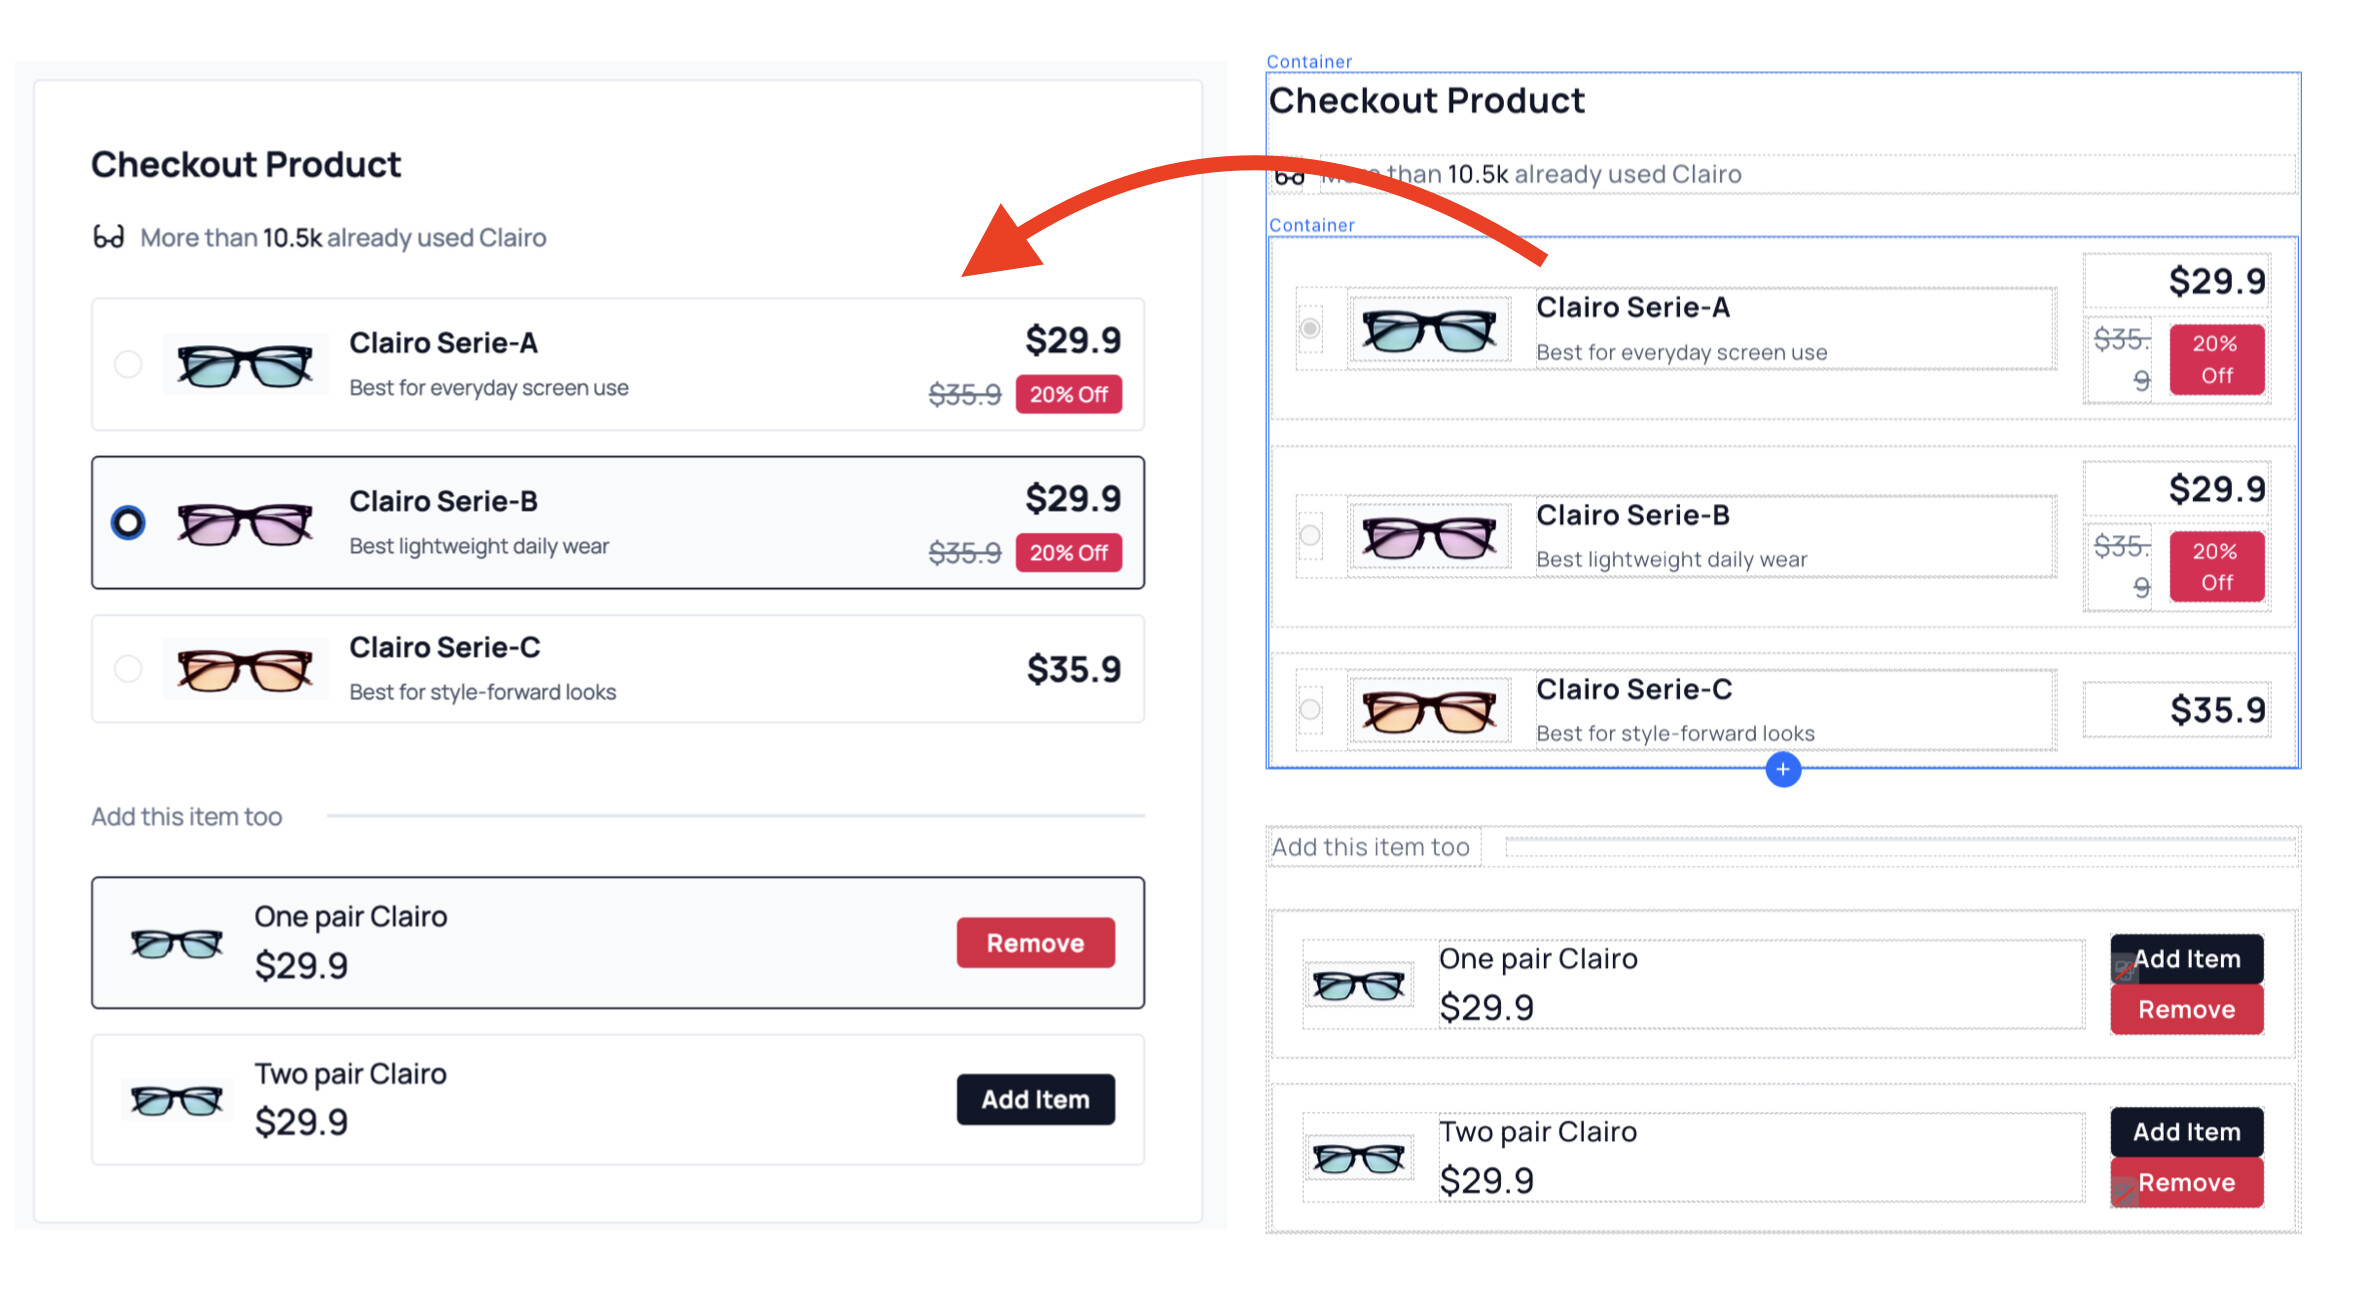2360x1300 pixels.
Task: Click the Two pair Clairo glasses icon in wireframe
Action: (1358, 1158)
